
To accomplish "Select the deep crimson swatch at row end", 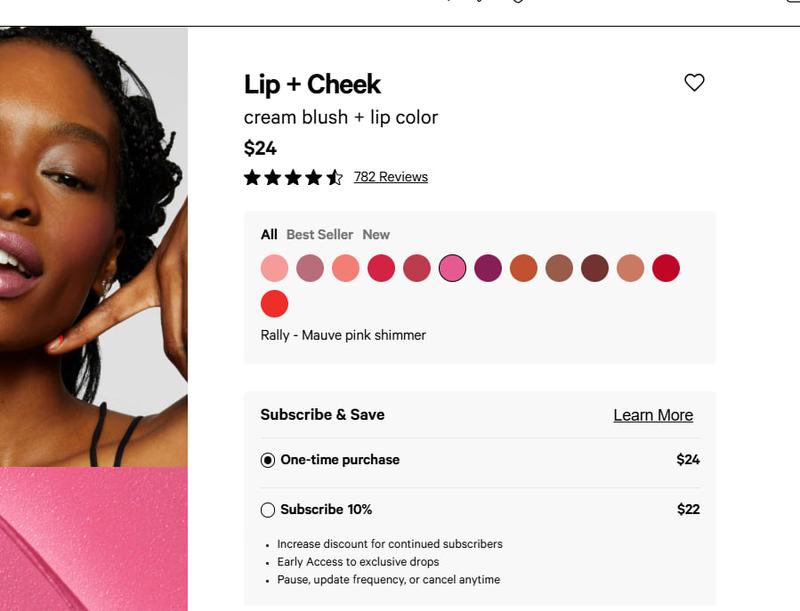I will pyautogui.click(x=666, y=268).
